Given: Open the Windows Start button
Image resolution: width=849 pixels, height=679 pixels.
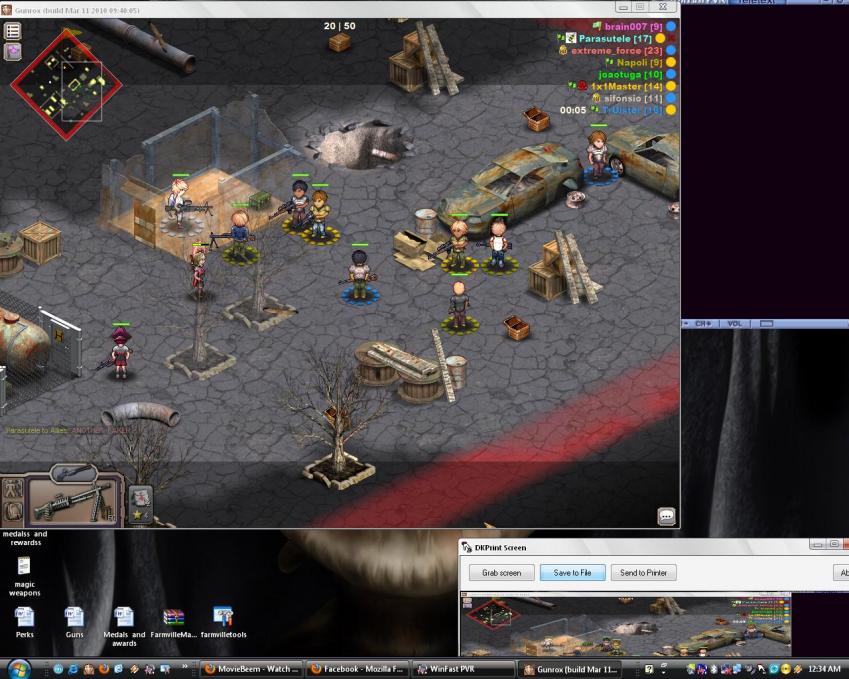Looking at the screenshot, I should (x=18, y=668).
